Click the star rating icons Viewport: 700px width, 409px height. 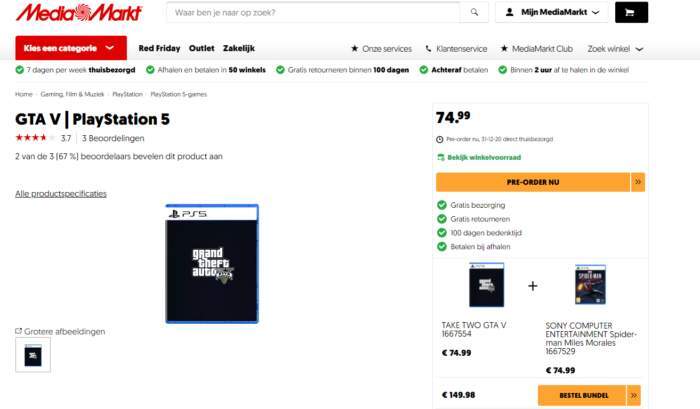[35, 138]
